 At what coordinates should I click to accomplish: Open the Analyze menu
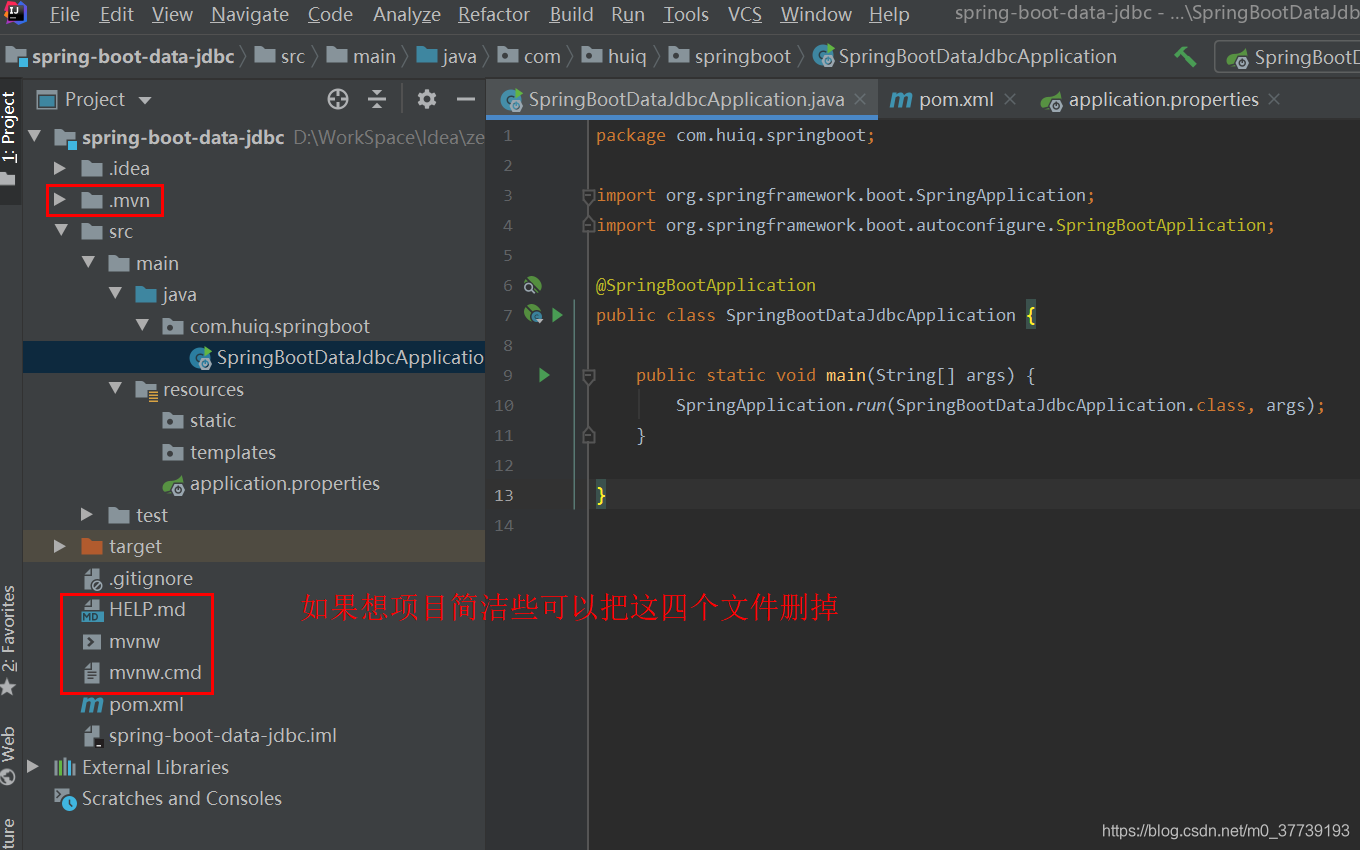click(407, 14)
